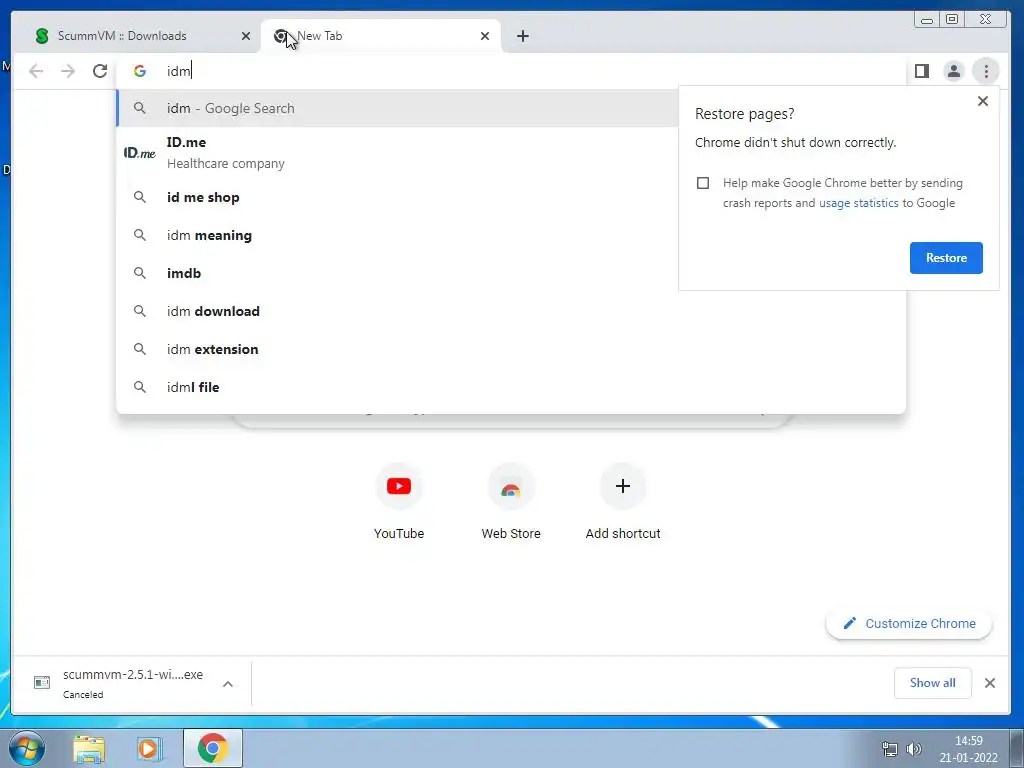Open the profile avatar icon
Screen dimensions: 1024x768
pos(953,71)
